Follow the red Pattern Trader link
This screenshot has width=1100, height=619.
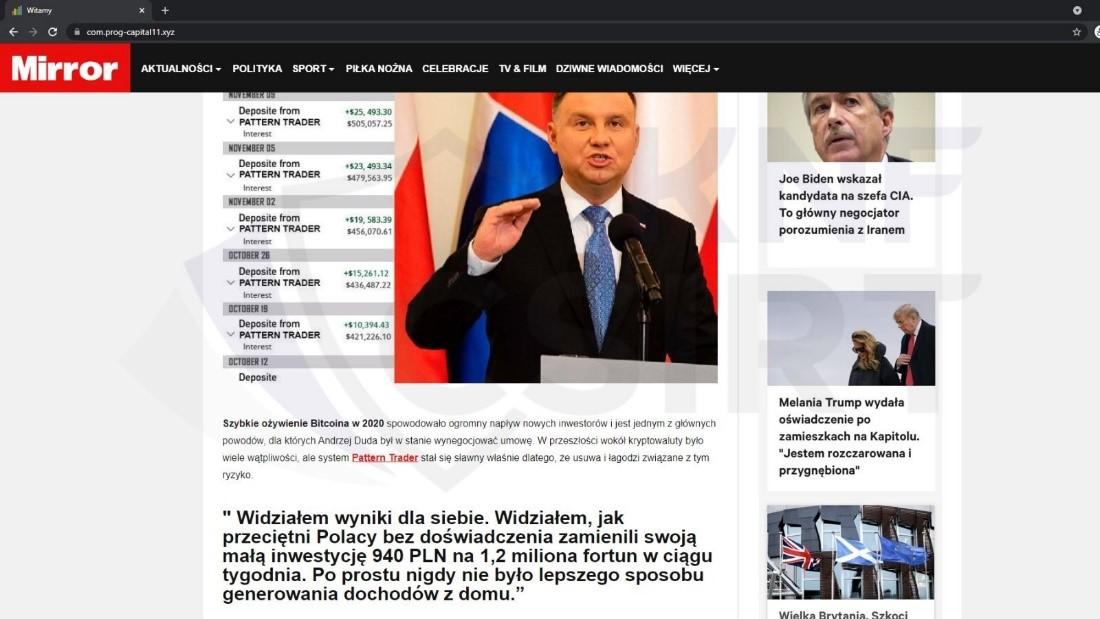pos(384,458)
